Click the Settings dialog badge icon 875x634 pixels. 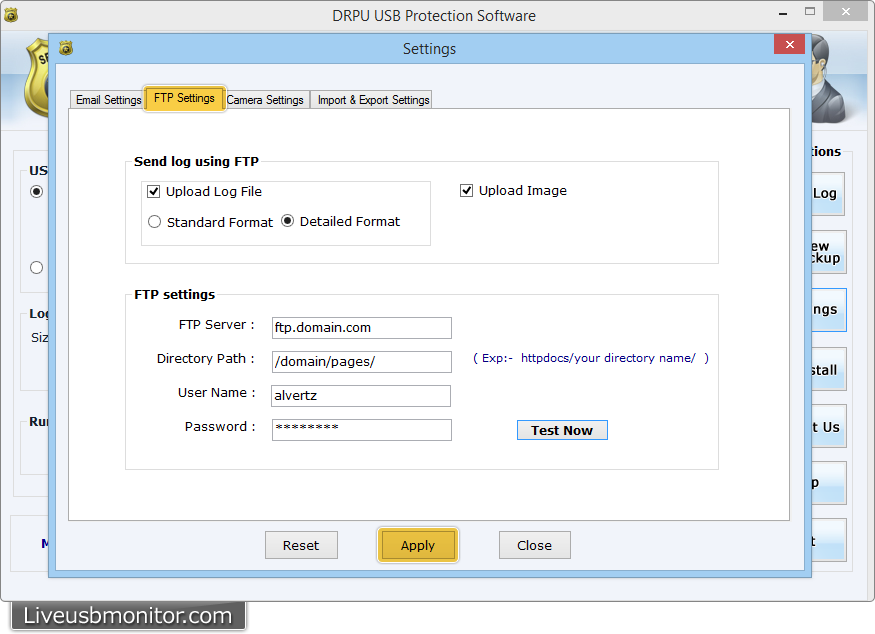pos(66,48)
